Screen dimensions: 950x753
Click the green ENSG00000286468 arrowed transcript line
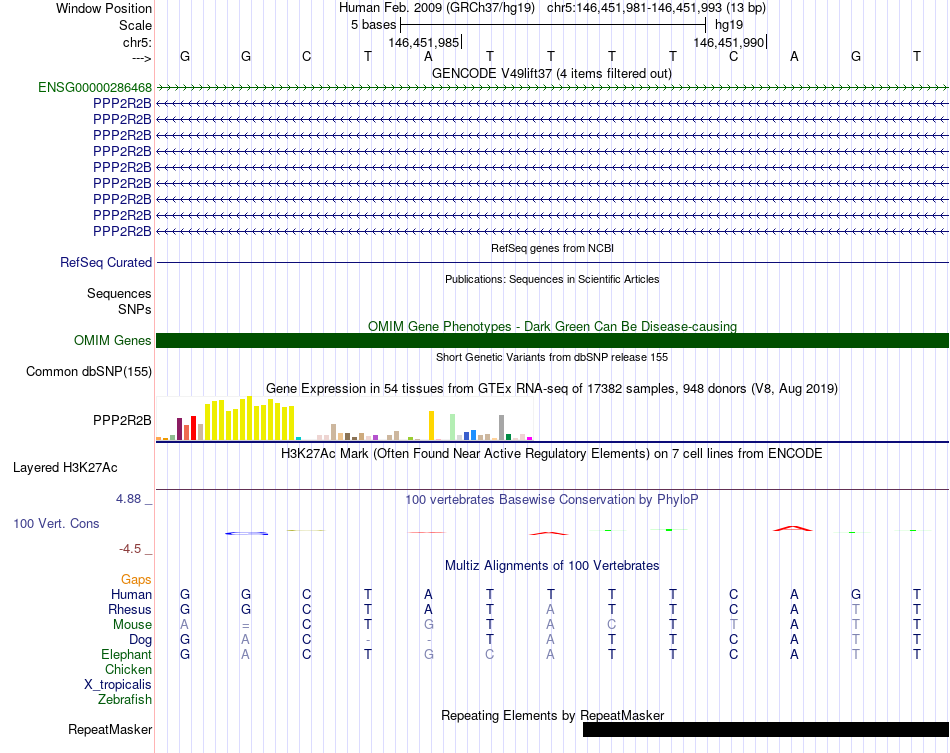click(552, 88)
